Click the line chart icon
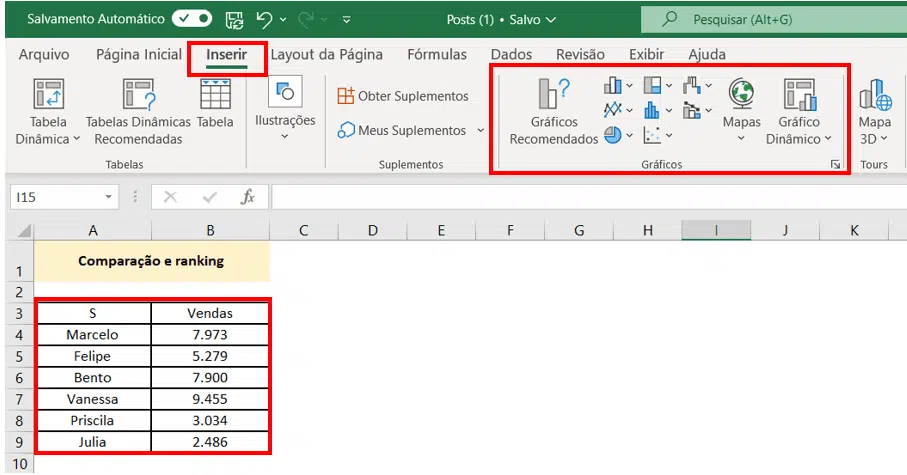This screenshot has width=907, height=475. pos(613,110)
